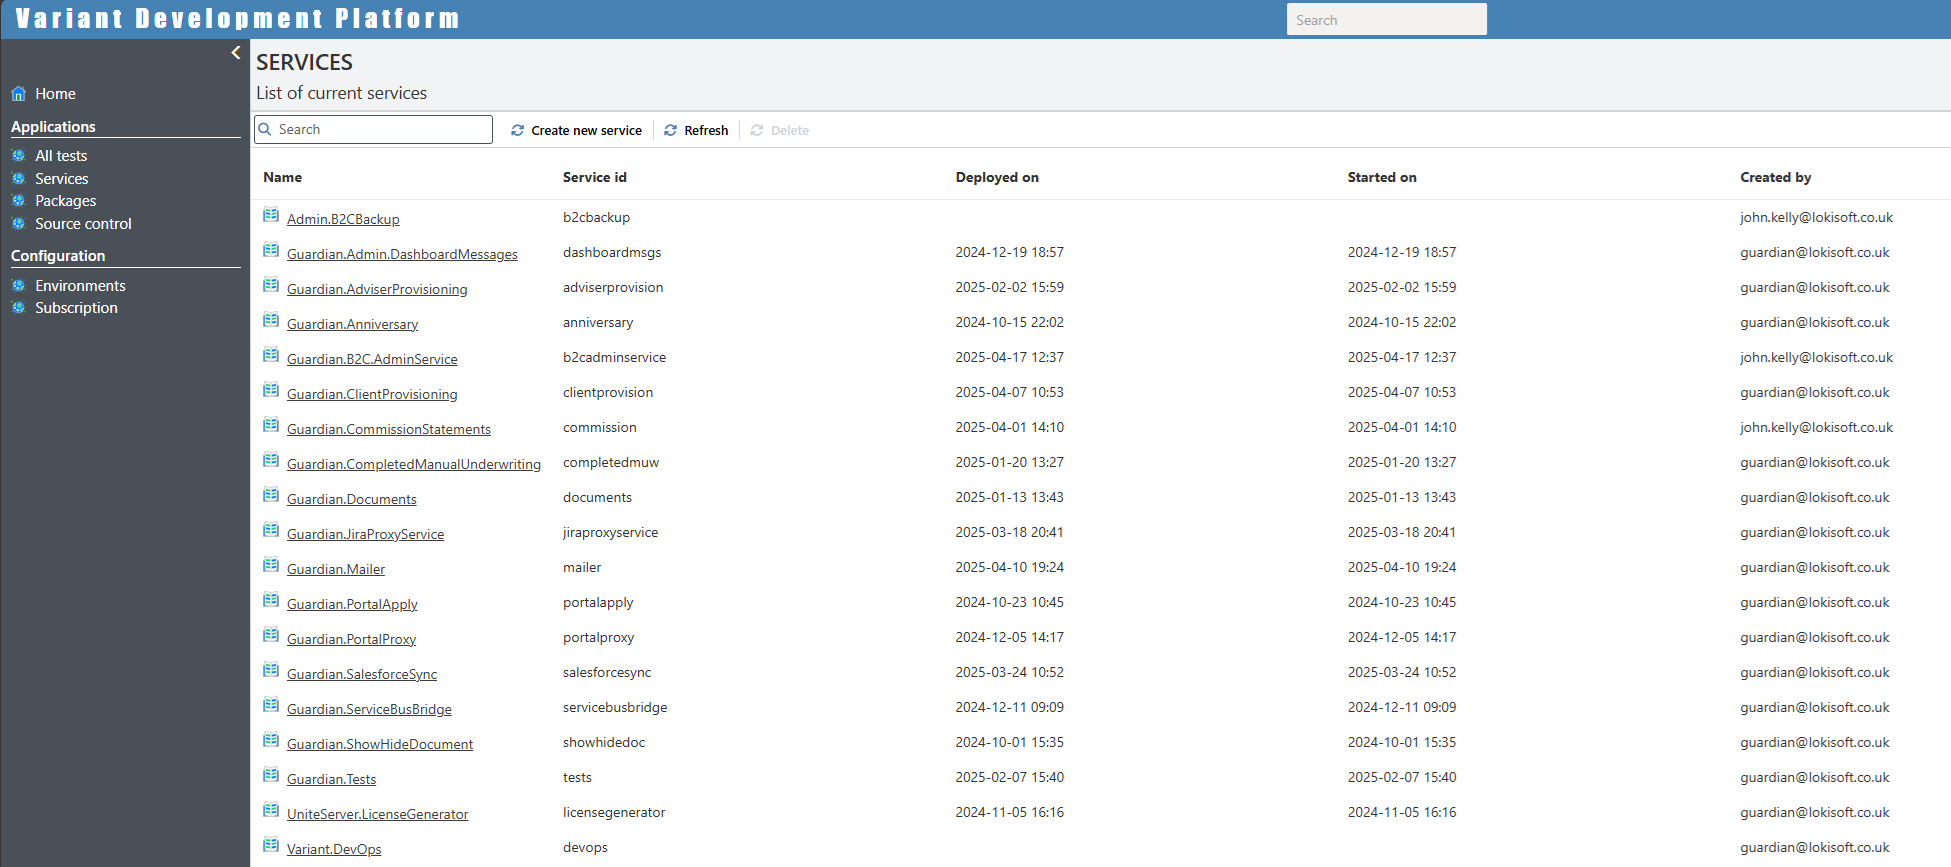Click the icon beside All tests
Viewport: 1951px width, 867px height.
pyautogui.click(x=18, y=156)
